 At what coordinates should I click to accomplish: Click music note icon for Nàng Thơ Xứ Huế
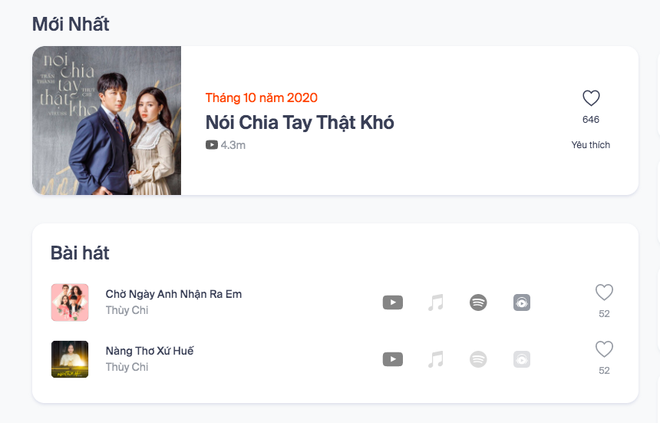436,359
